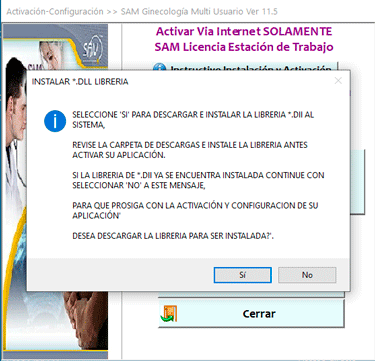
Task: Click the 'DESEA DESCARGAR LA LIBRERIA' question text
Action: point(173,236)
